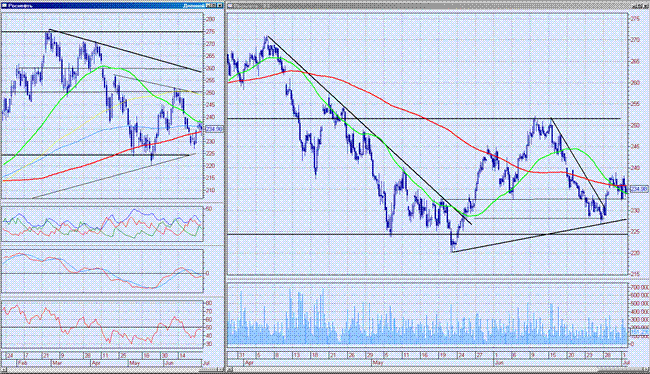Image resolution: width=650 pixels, height=374 pixels.
Task: Select Apr month marker on left time axis
Action: (x=96, y=363)
